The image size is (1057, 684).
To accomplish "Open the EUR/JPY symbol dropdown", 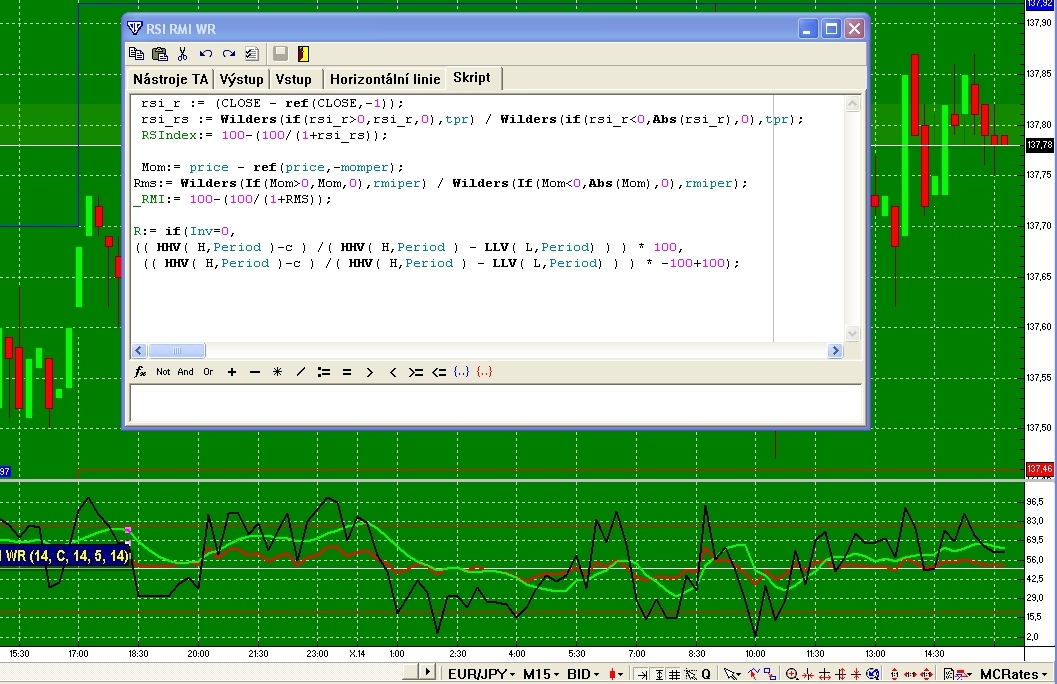I will click(479, 674).
